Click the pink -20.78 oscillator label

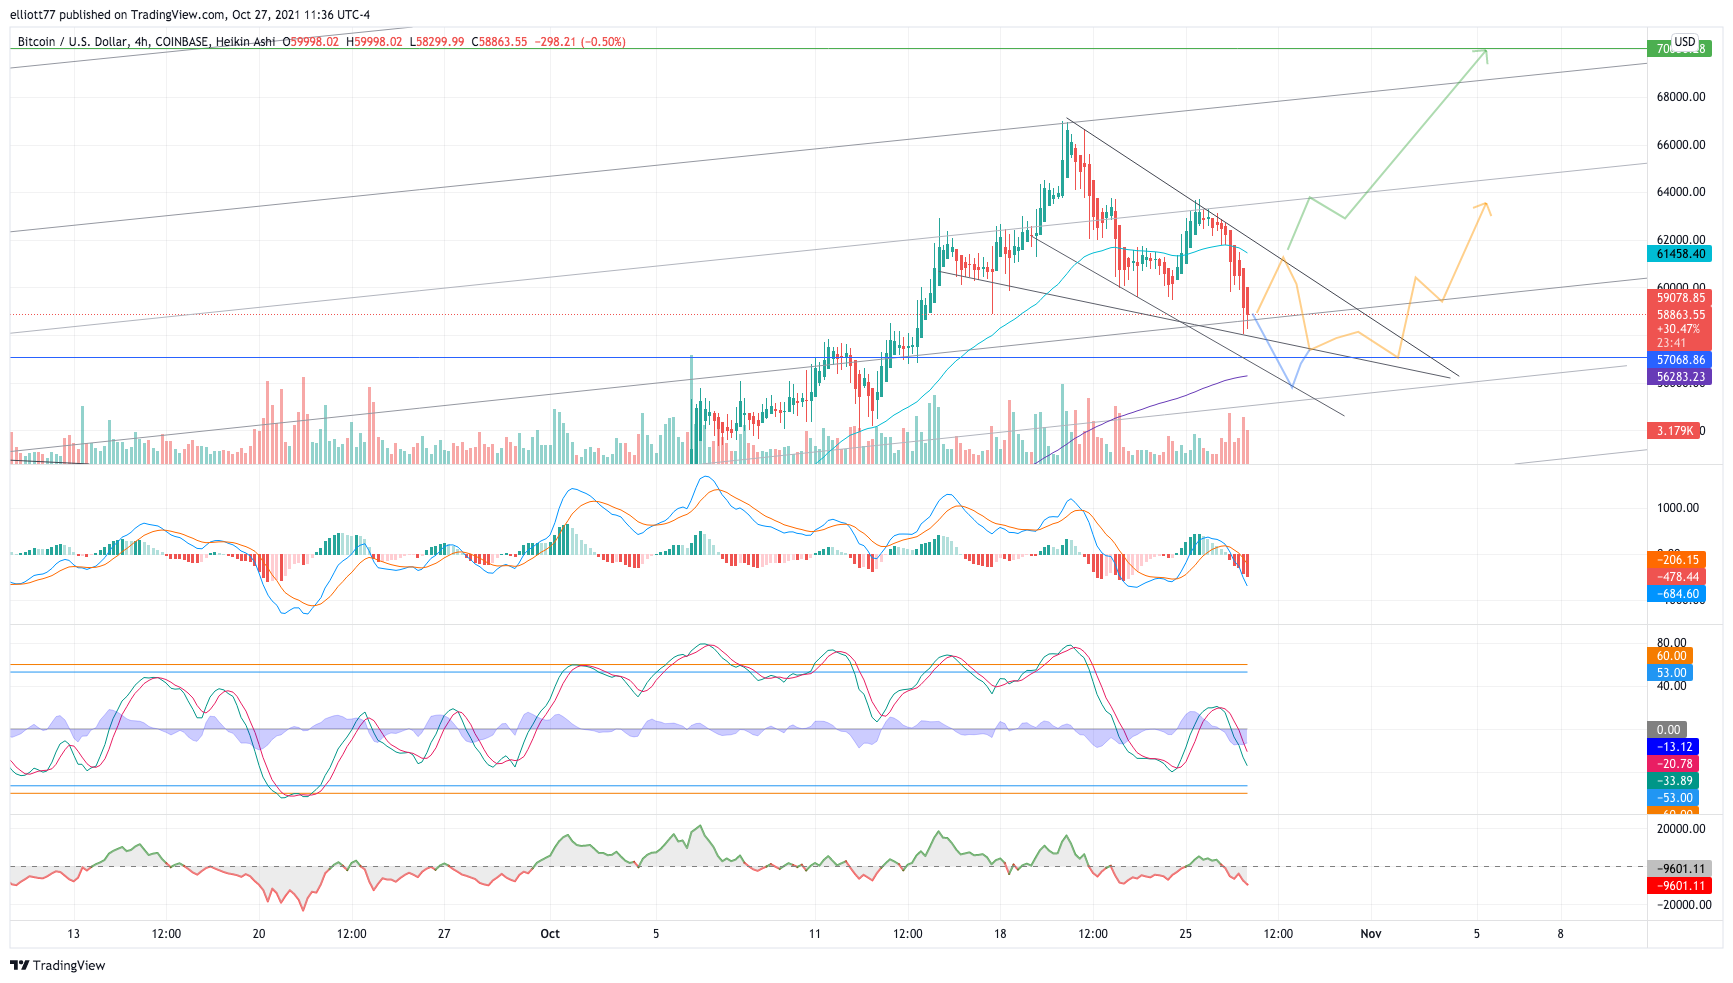pyautogui.click(x=1672, y=764)
